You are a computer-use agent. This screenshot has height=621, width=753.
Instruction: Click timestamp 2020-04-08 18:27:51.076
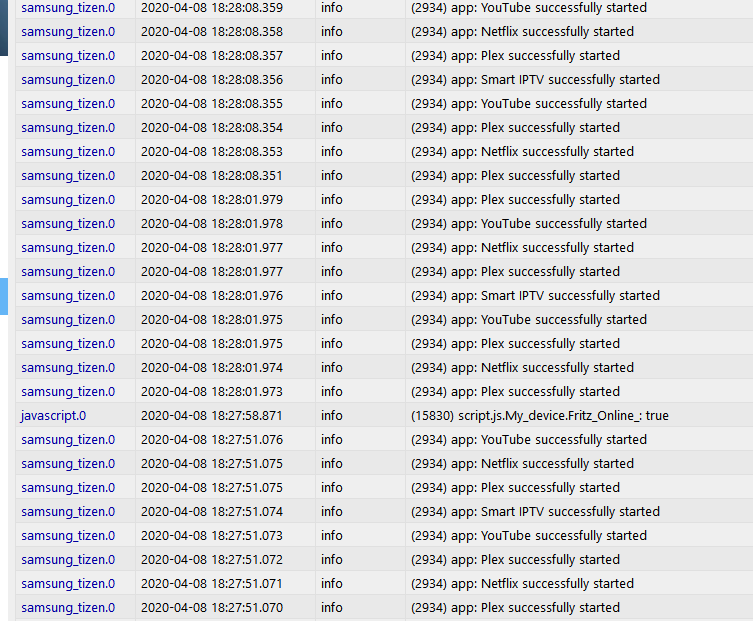212,439
